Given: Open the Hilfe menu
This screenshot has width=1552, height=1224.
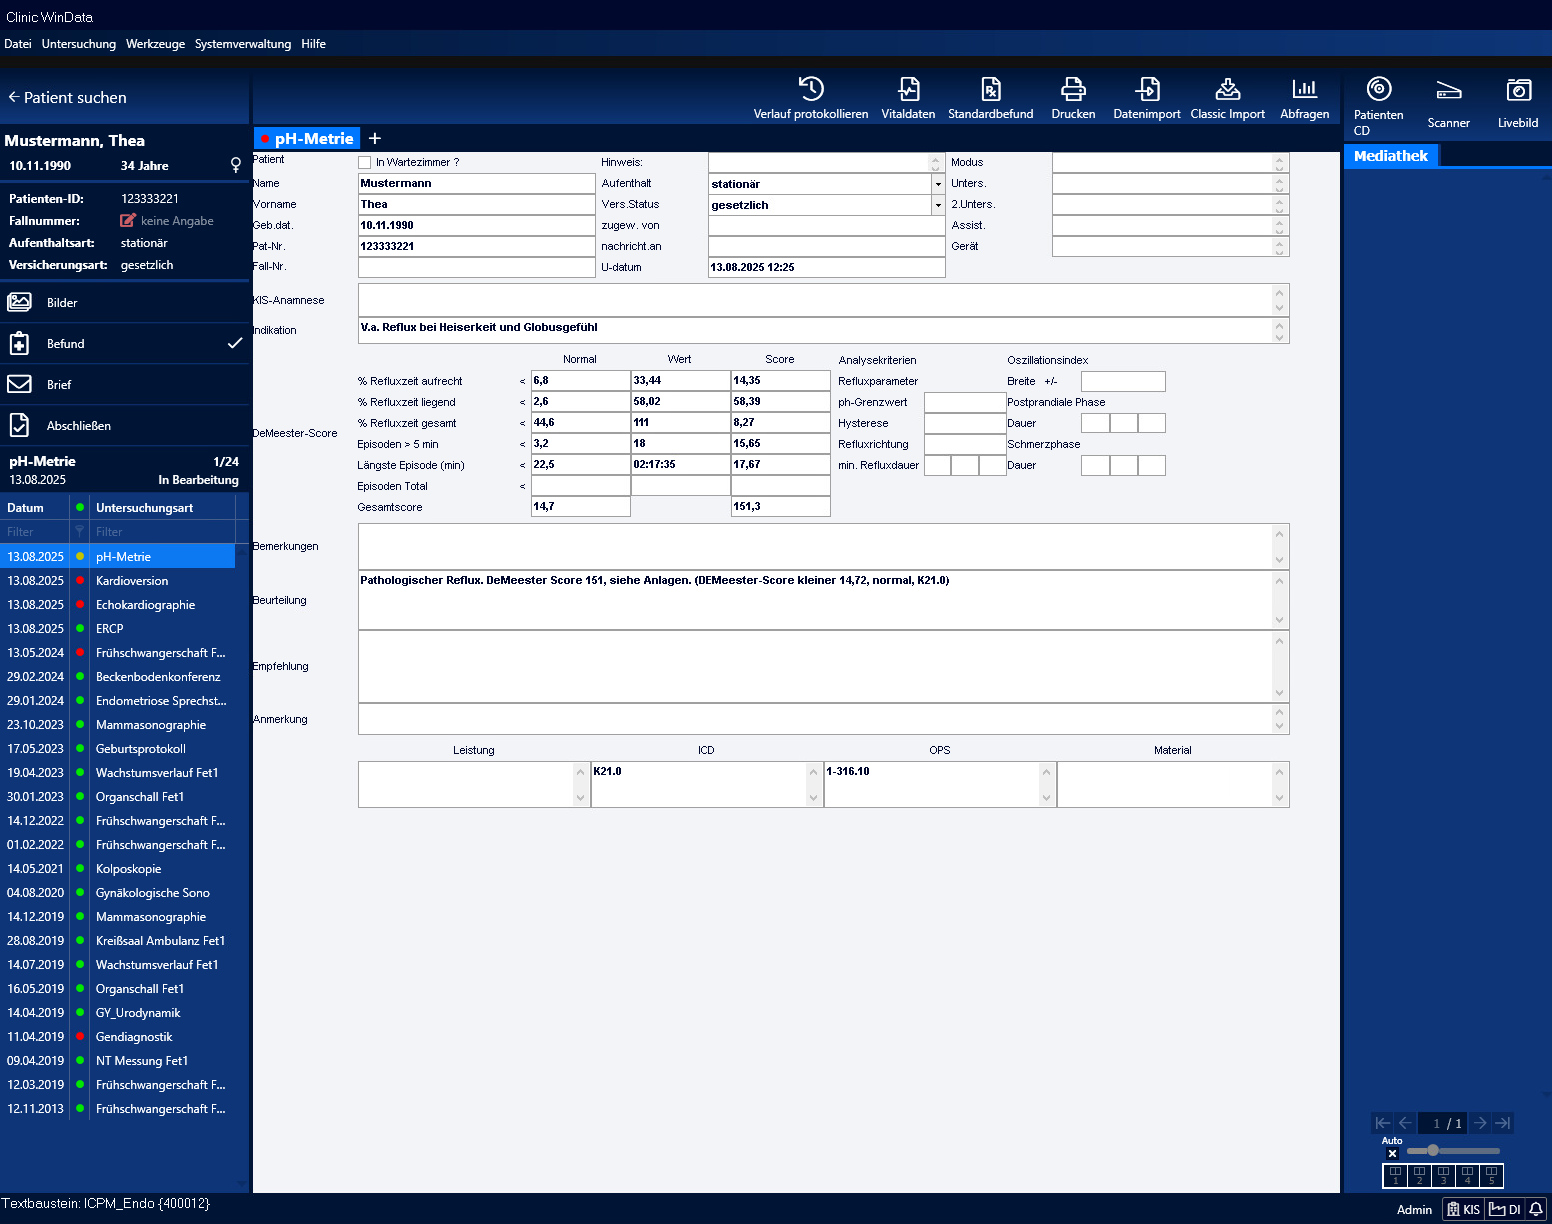Looking at the screenshot, I should click(x=314, y=44).
